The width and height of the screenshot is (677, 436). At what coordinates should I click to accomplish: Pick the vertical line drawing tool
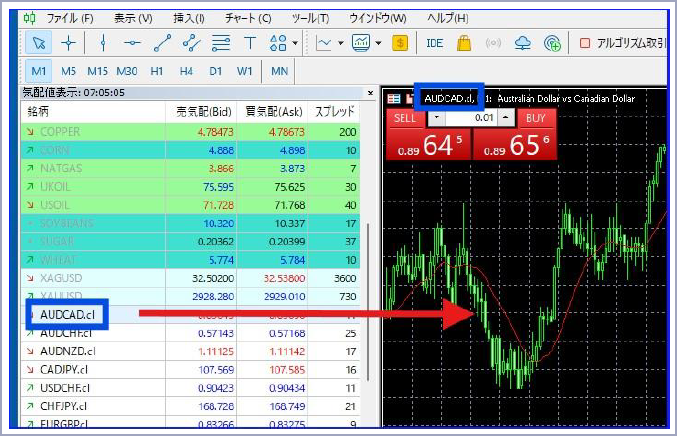103,43
